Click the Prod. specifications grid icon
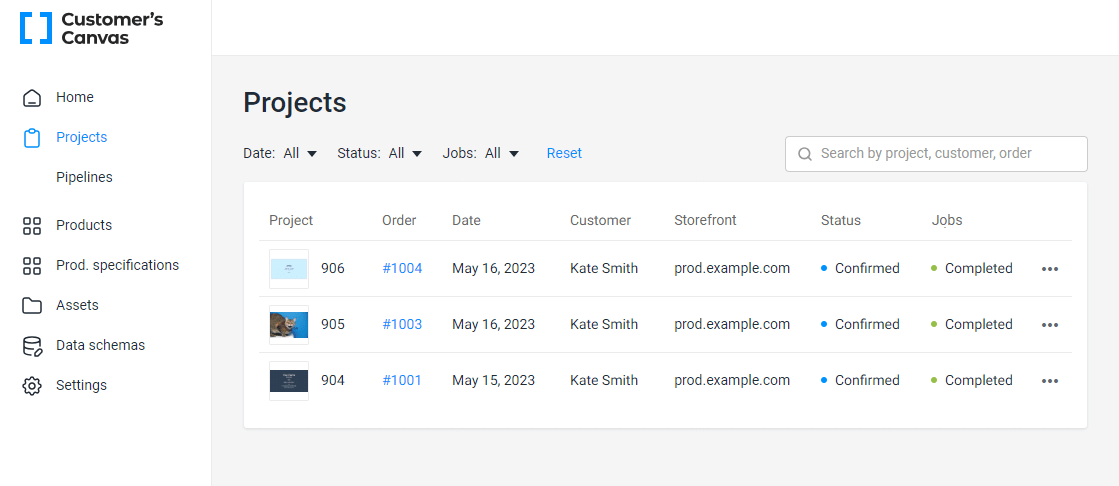This screenshot has width=1119, height=486. pos(31,266)
